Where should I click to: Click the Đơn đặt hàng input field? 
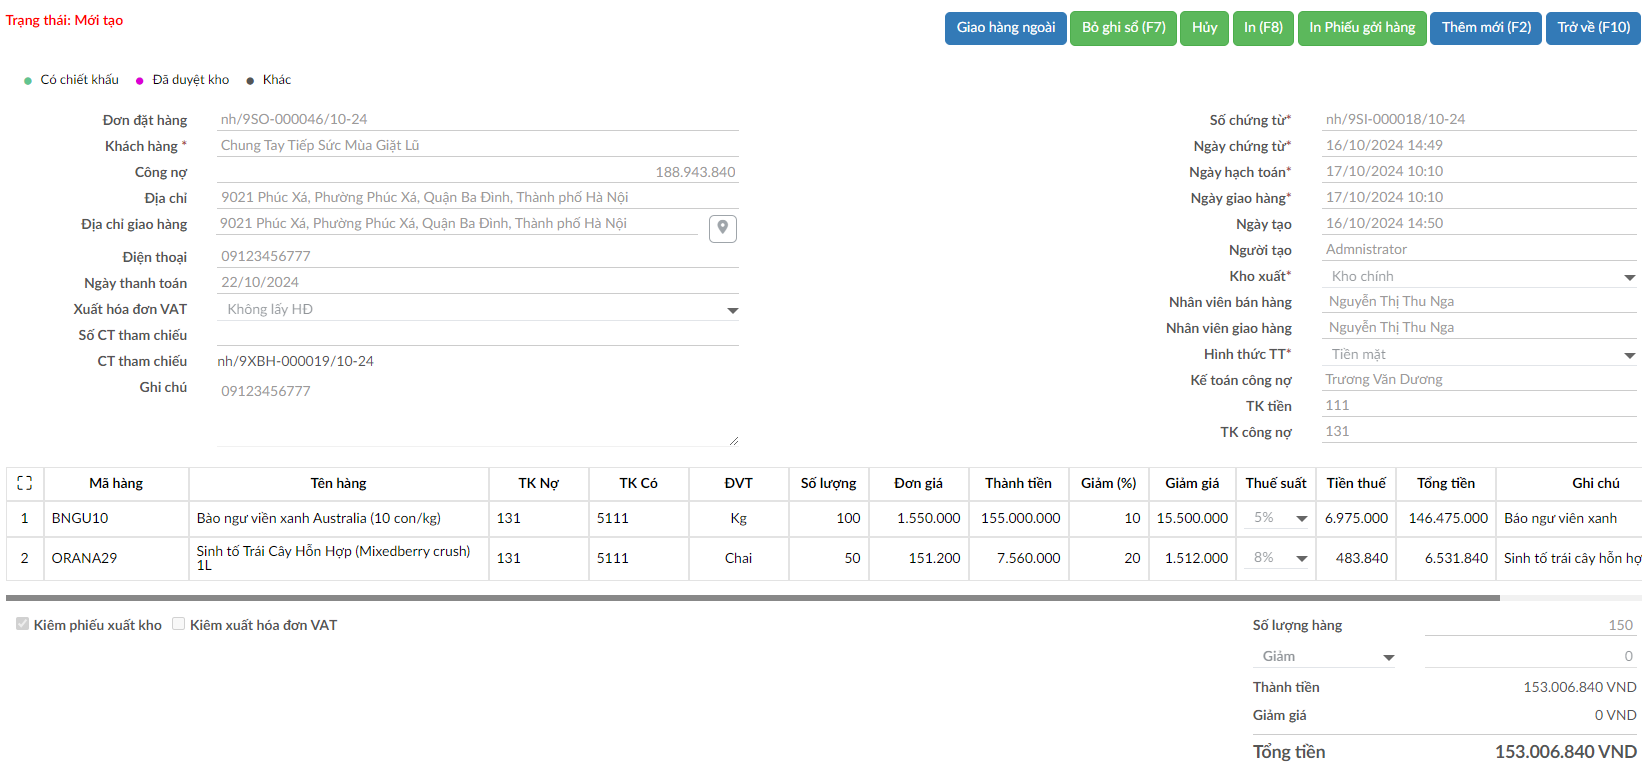point(478,119)
